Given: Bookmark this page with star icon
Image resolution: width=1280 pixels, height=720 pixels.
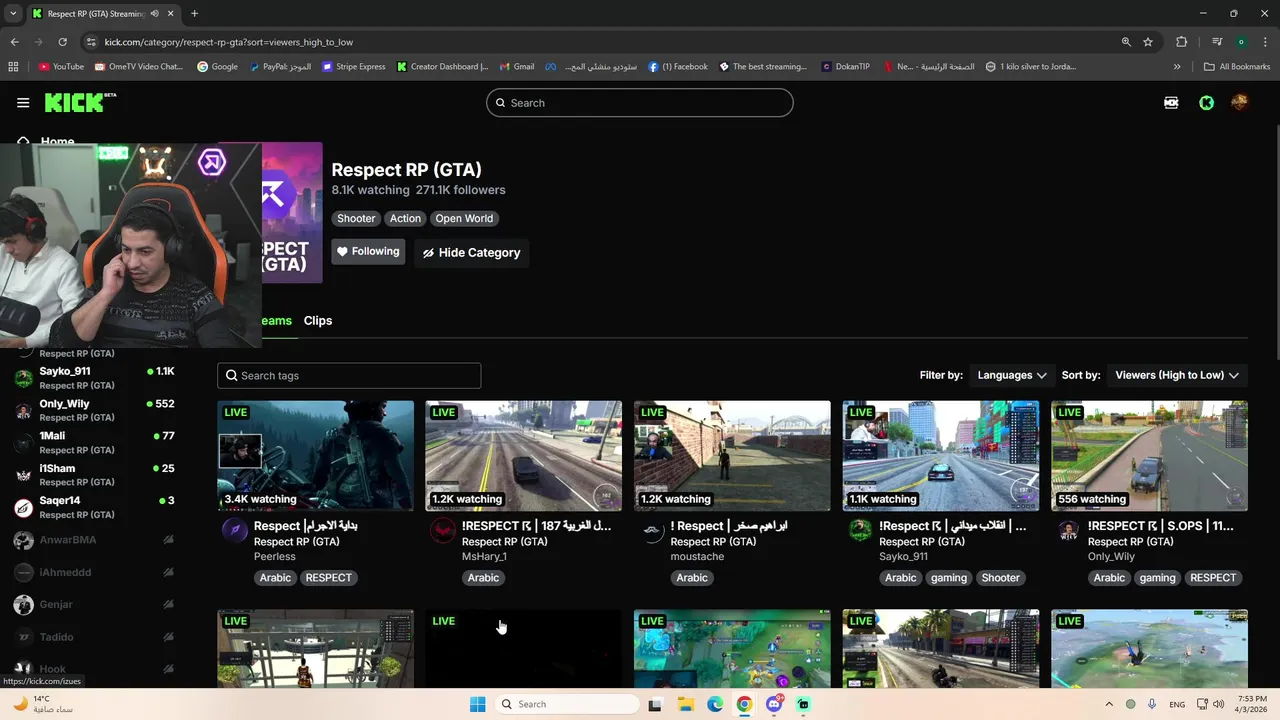Looking at the screenshot, I should click(x=1148, y=42).
